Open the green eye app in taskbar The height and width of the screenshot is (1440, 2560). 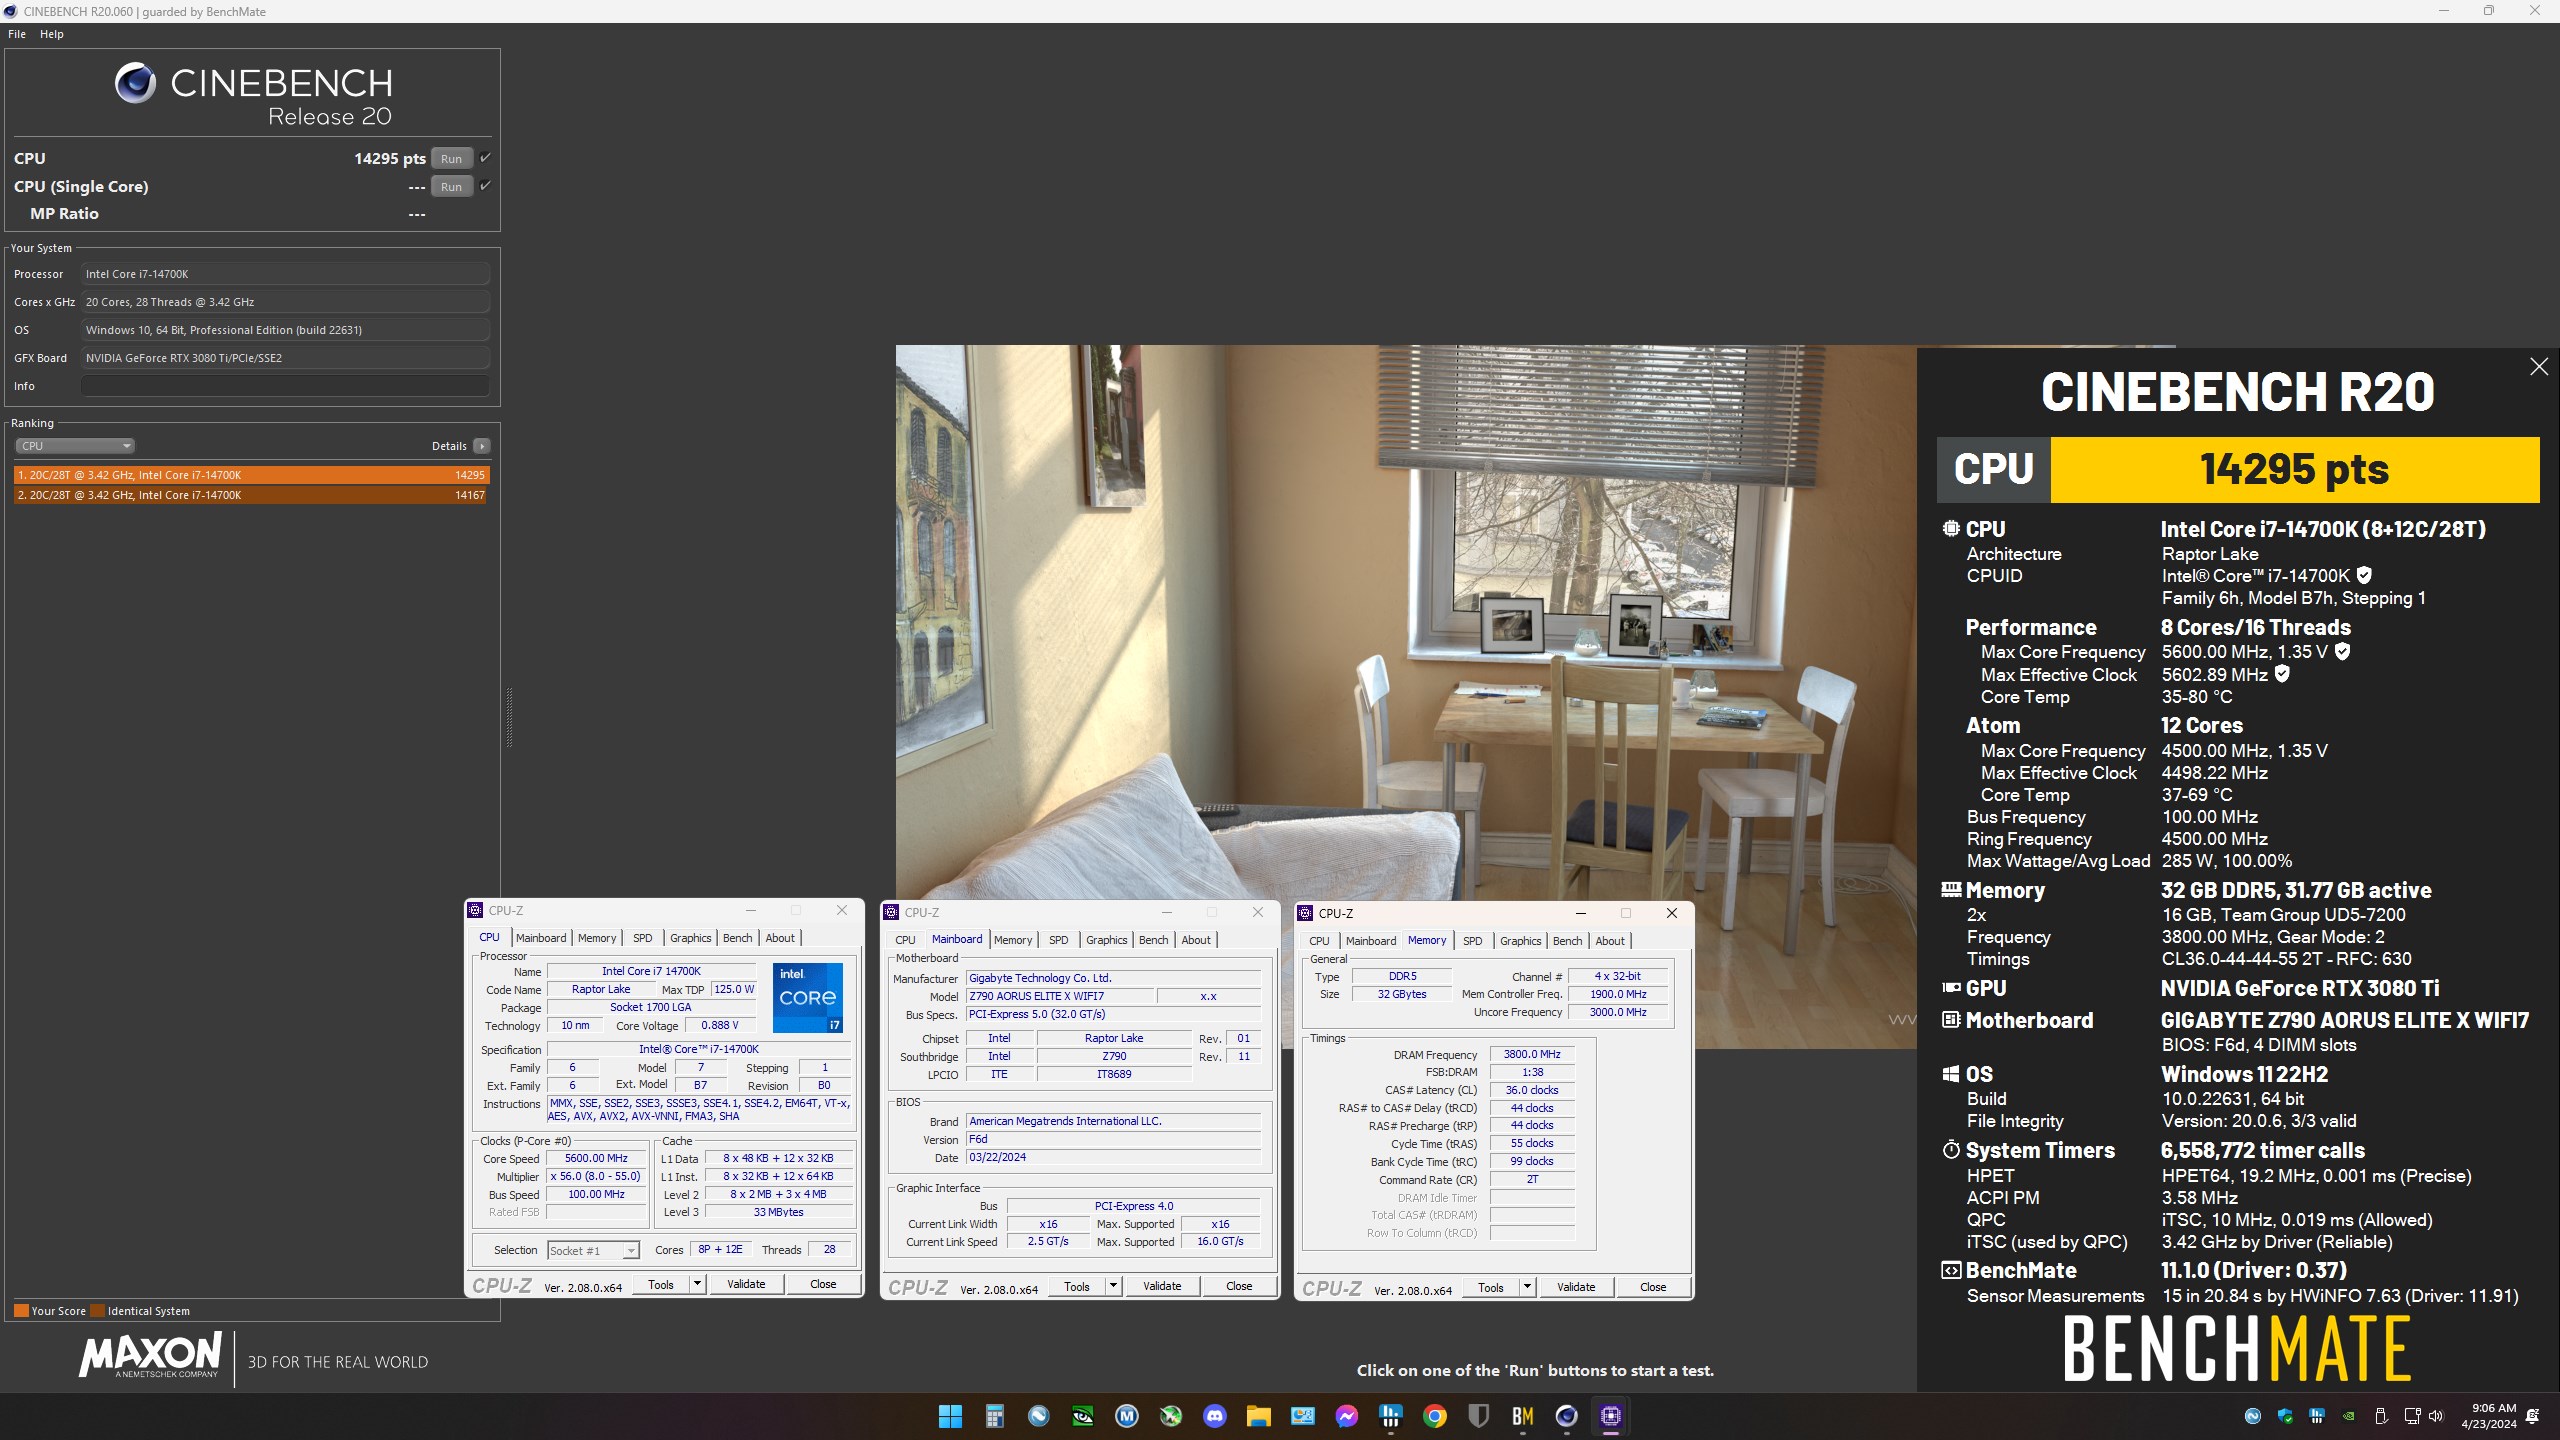[x=1082, y=1416]
